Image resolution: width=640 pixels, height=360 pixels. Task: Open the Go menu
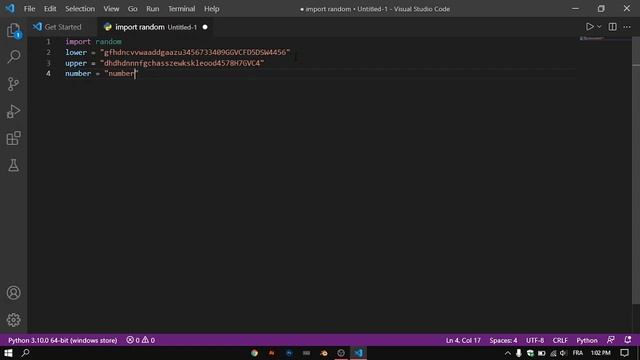tap(133, 9)
